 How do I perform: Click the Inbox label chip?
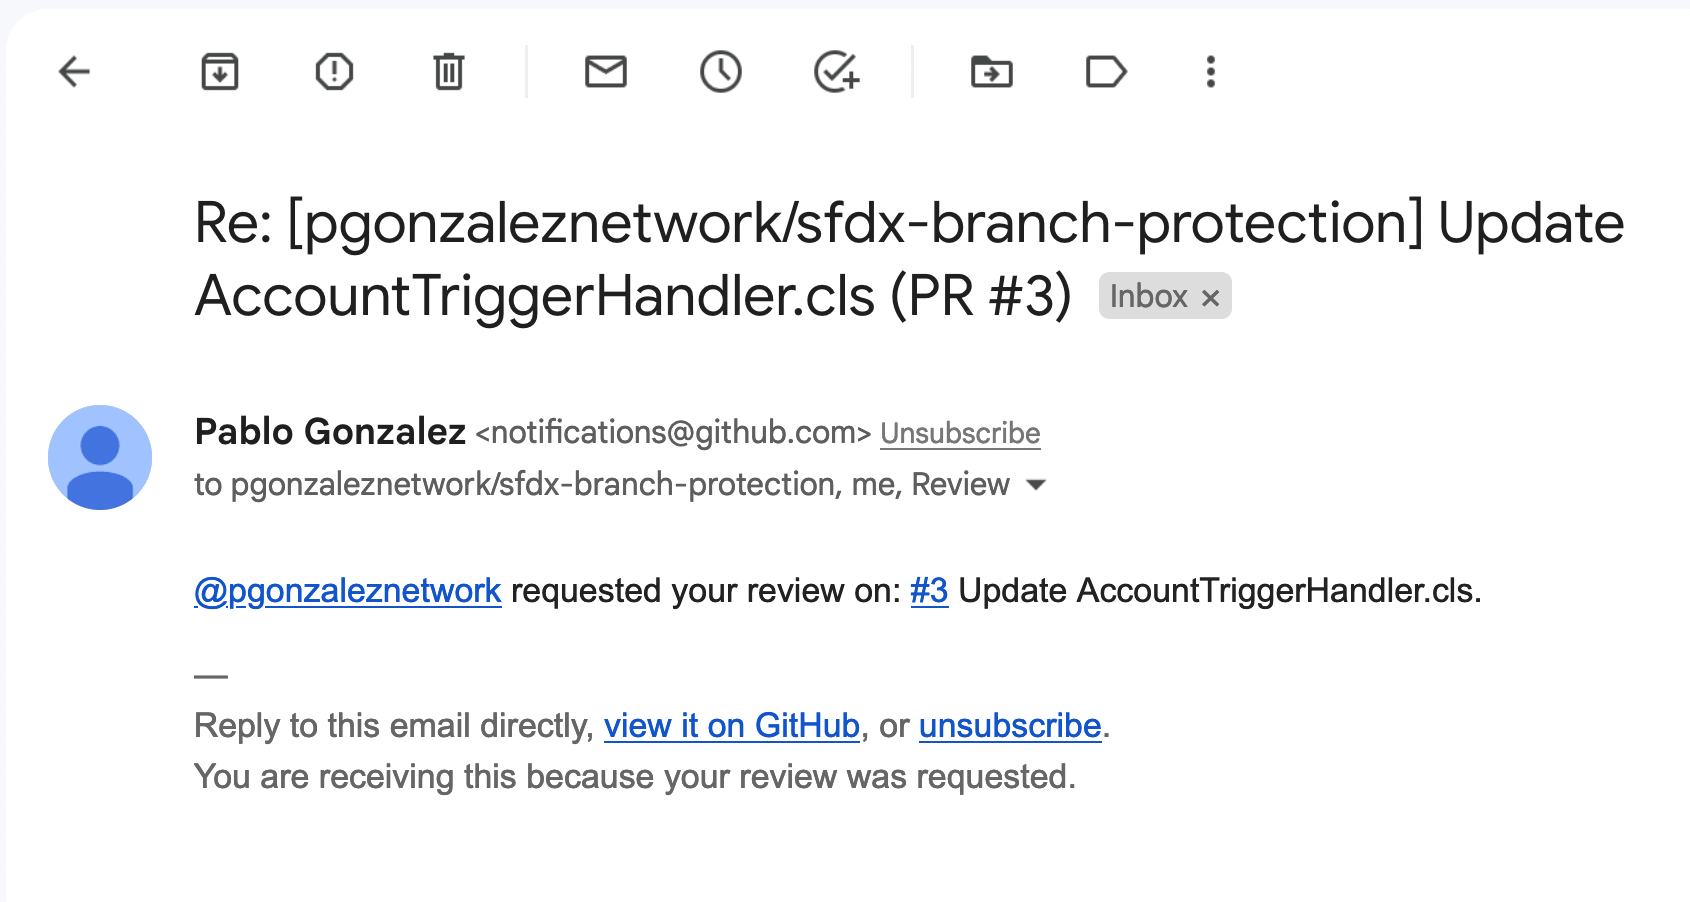[x=1148, y=296]
